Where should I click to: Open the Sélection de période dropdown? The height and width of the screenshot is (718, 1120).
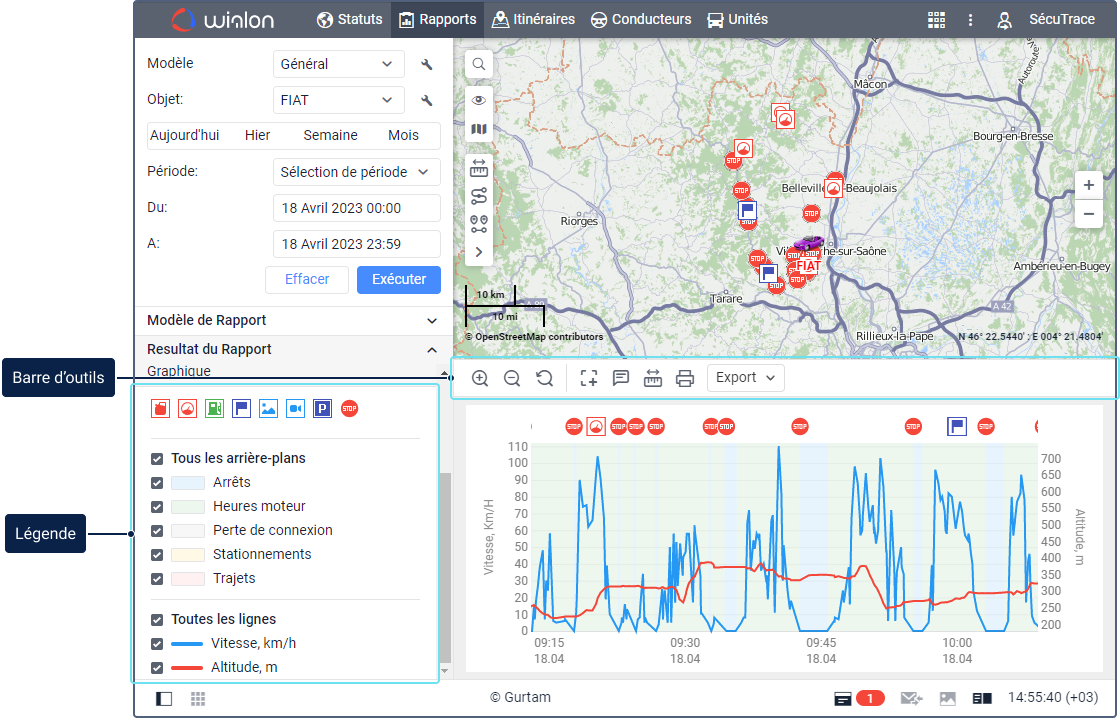356,172
